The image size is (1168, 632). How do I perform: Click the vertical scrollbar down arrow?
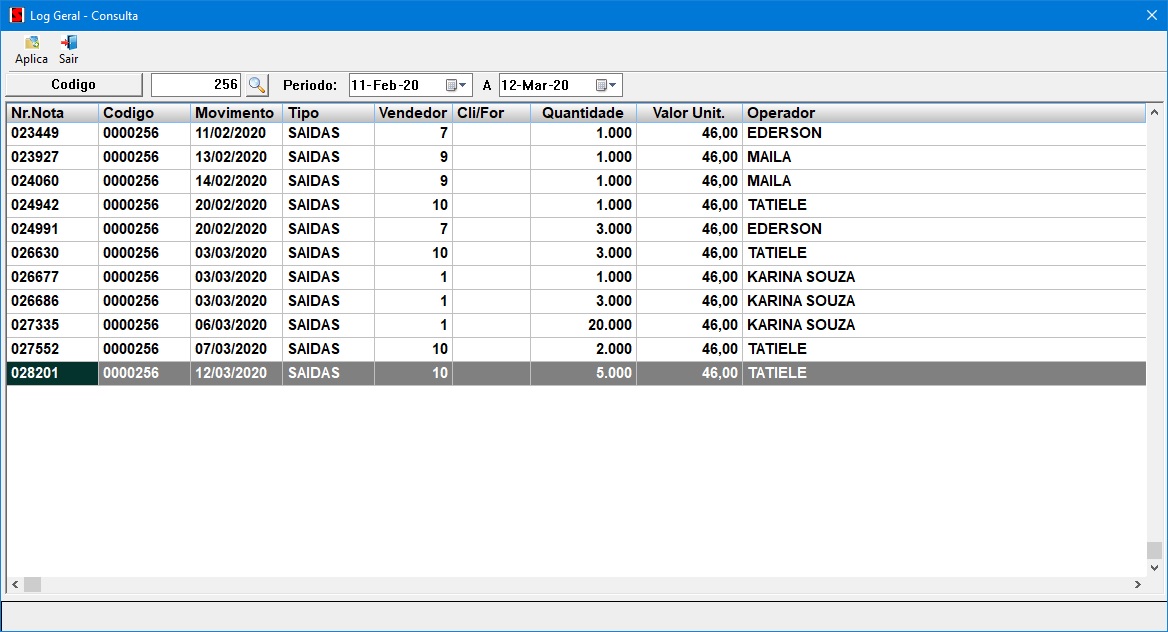click(x=1155, y=567)
